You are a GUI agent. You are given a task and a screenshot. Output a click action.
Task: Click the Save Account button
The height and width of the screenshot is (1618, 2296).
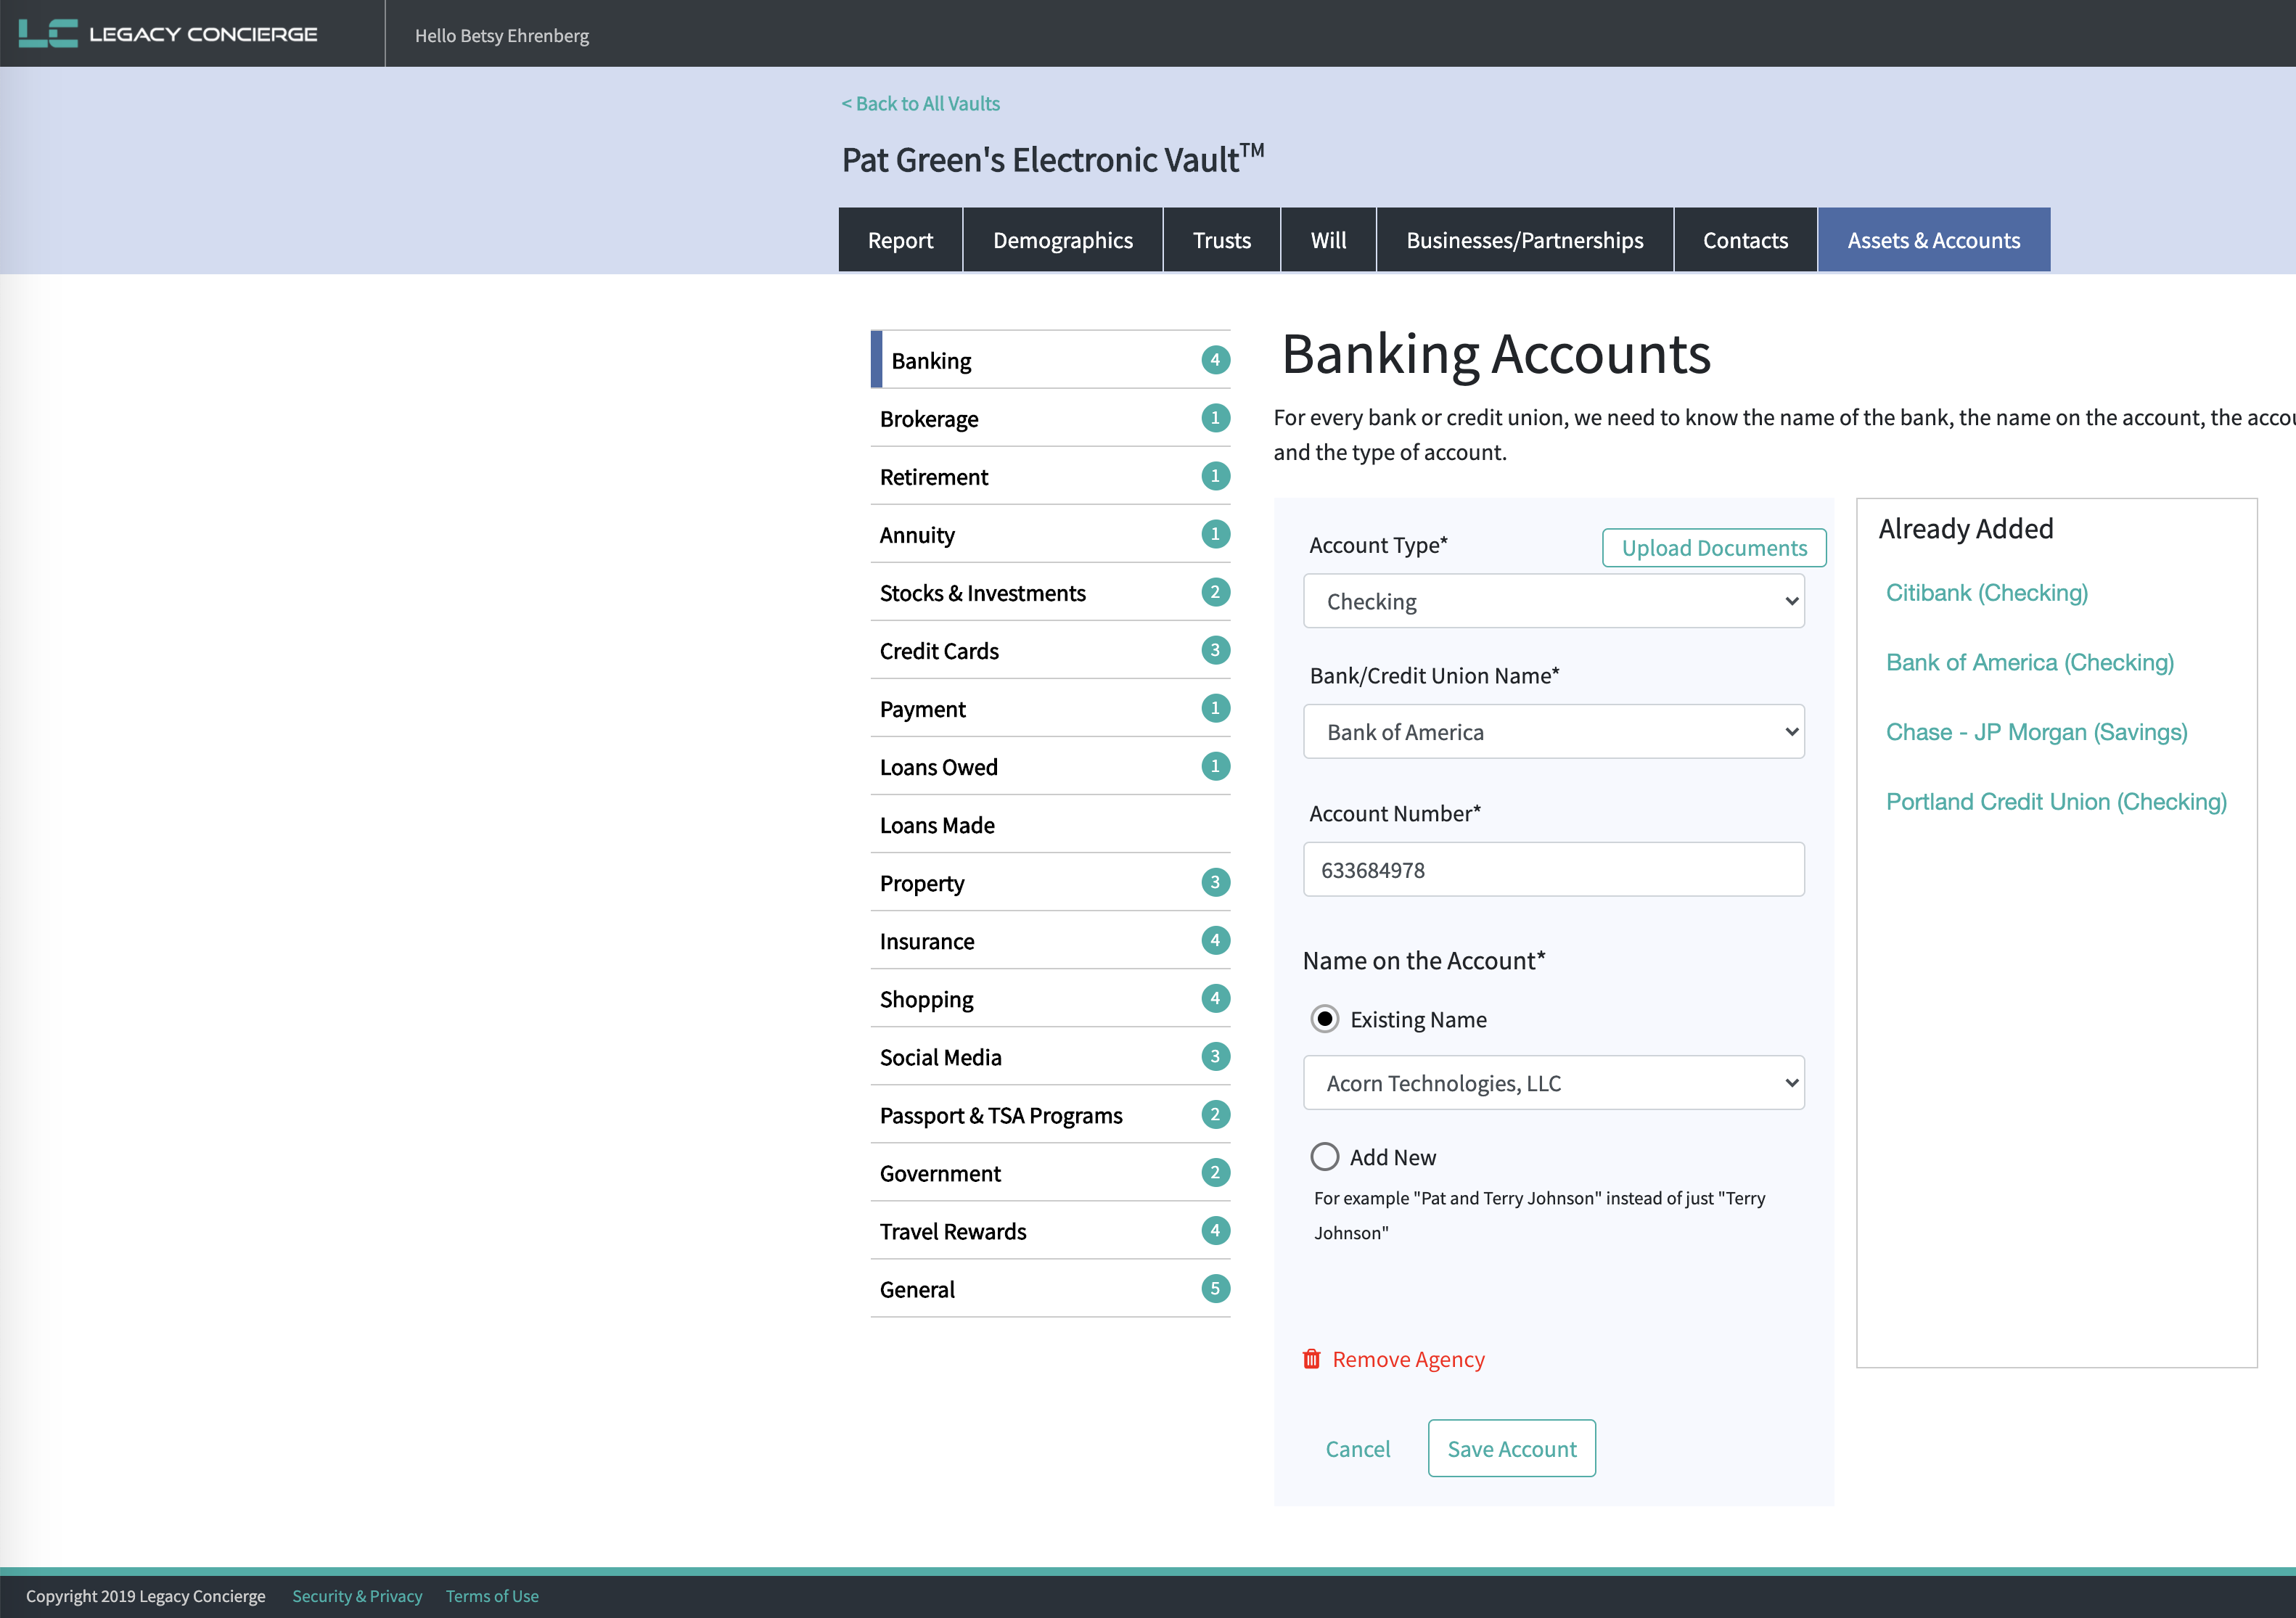(x=1511, y=1448)
